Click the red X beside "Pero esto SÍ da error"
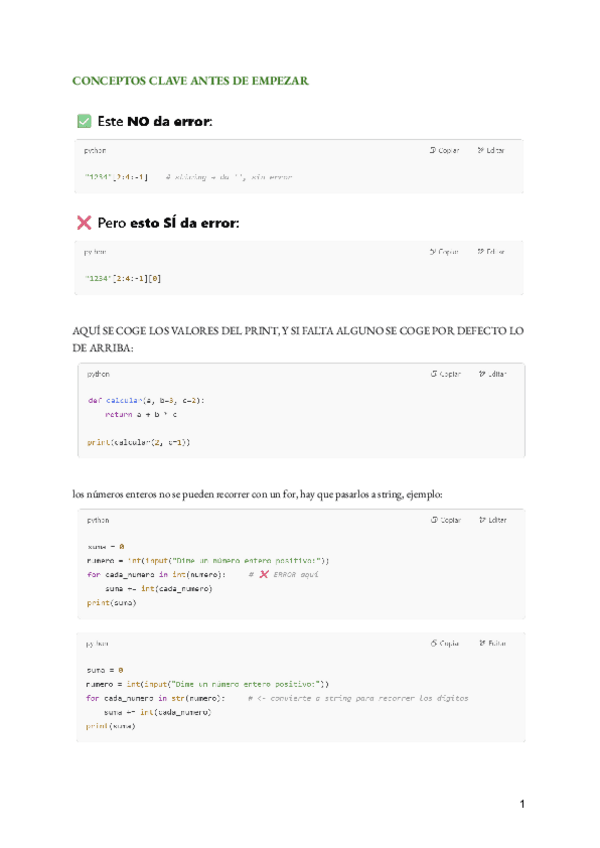Image resolution: width=600 pixels, height=848 pixels. point(84,222)
